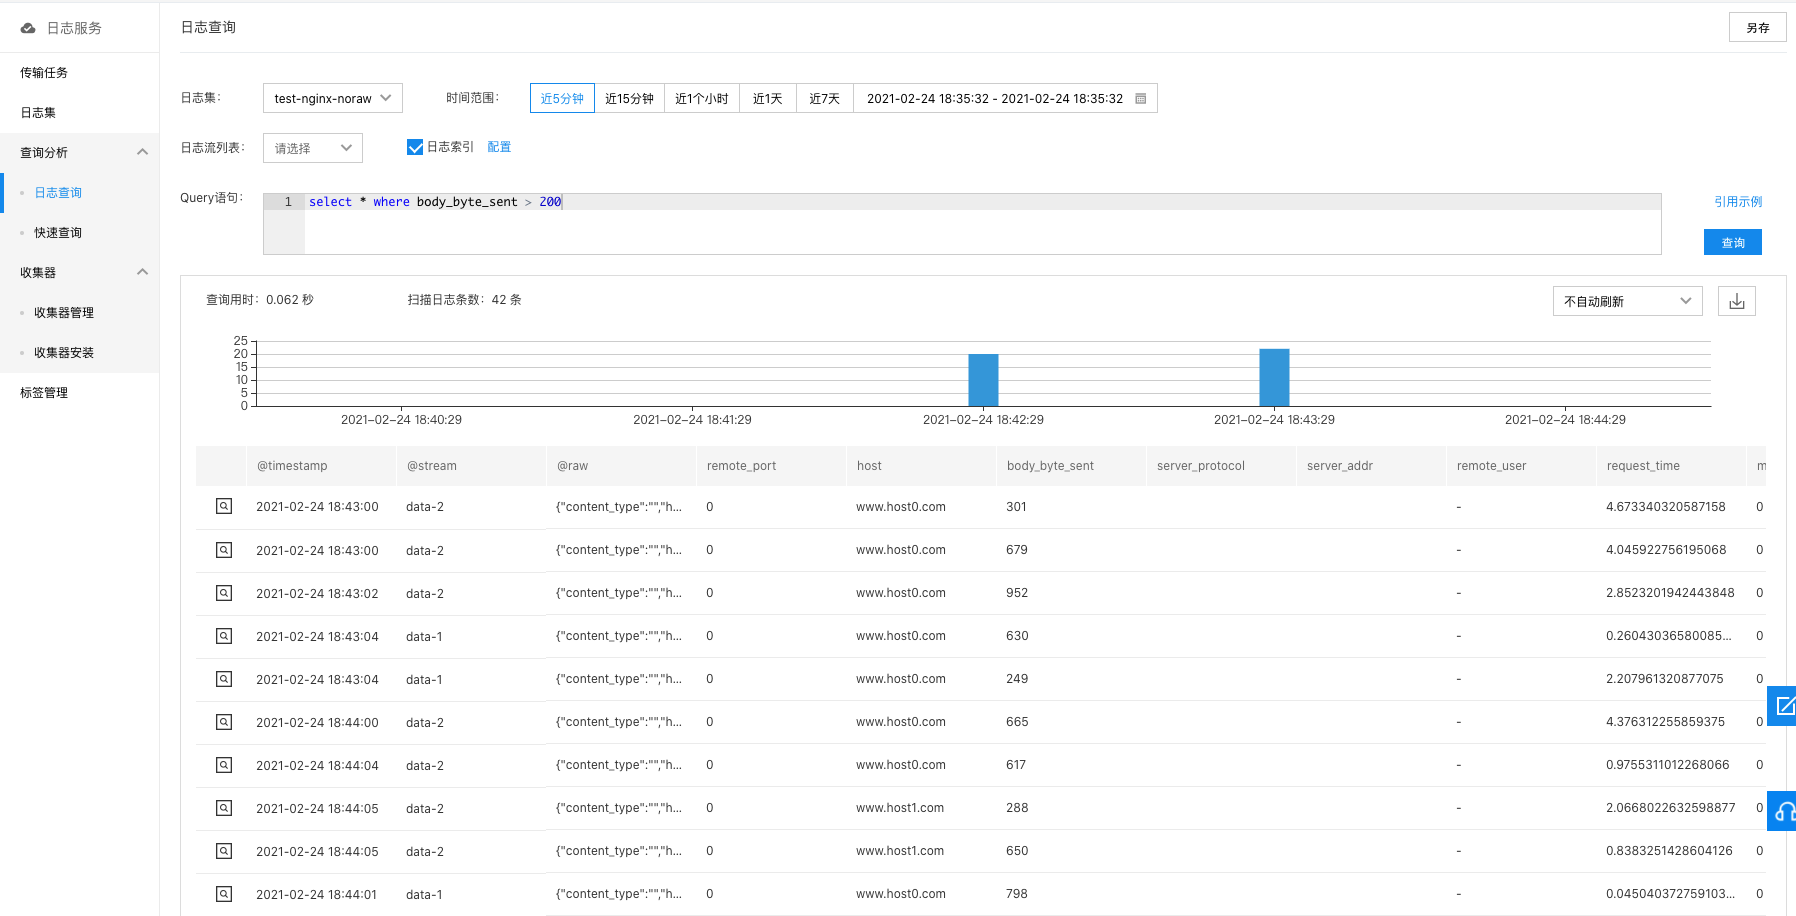Image resolution: width=1796 pixels, height=916 pixels.
Task: Focus the Query statement editor
Action: click(962, 224)
